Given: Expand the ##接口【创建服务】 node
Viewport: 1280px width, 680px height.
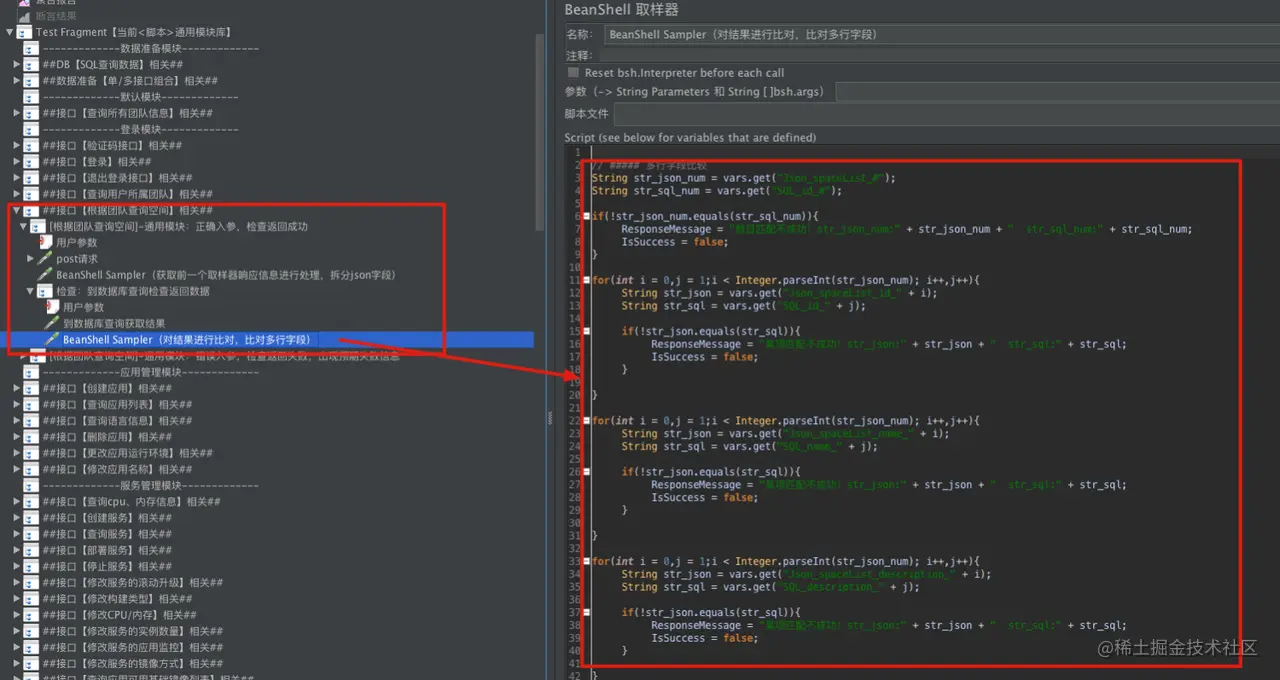Looking at the screenshot, I should tap(17, 518).
